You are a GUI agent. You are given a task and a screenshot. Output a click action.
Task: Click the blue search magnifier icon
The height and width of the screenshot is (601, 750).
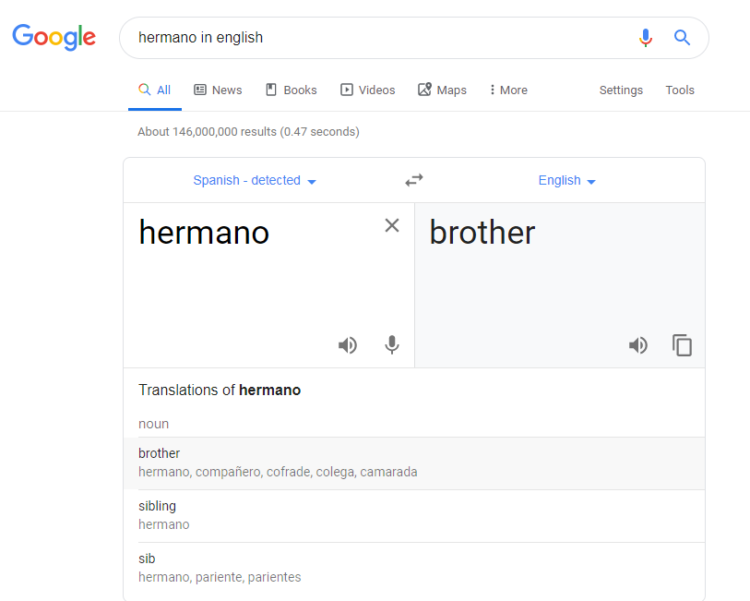tap(682, 38)
